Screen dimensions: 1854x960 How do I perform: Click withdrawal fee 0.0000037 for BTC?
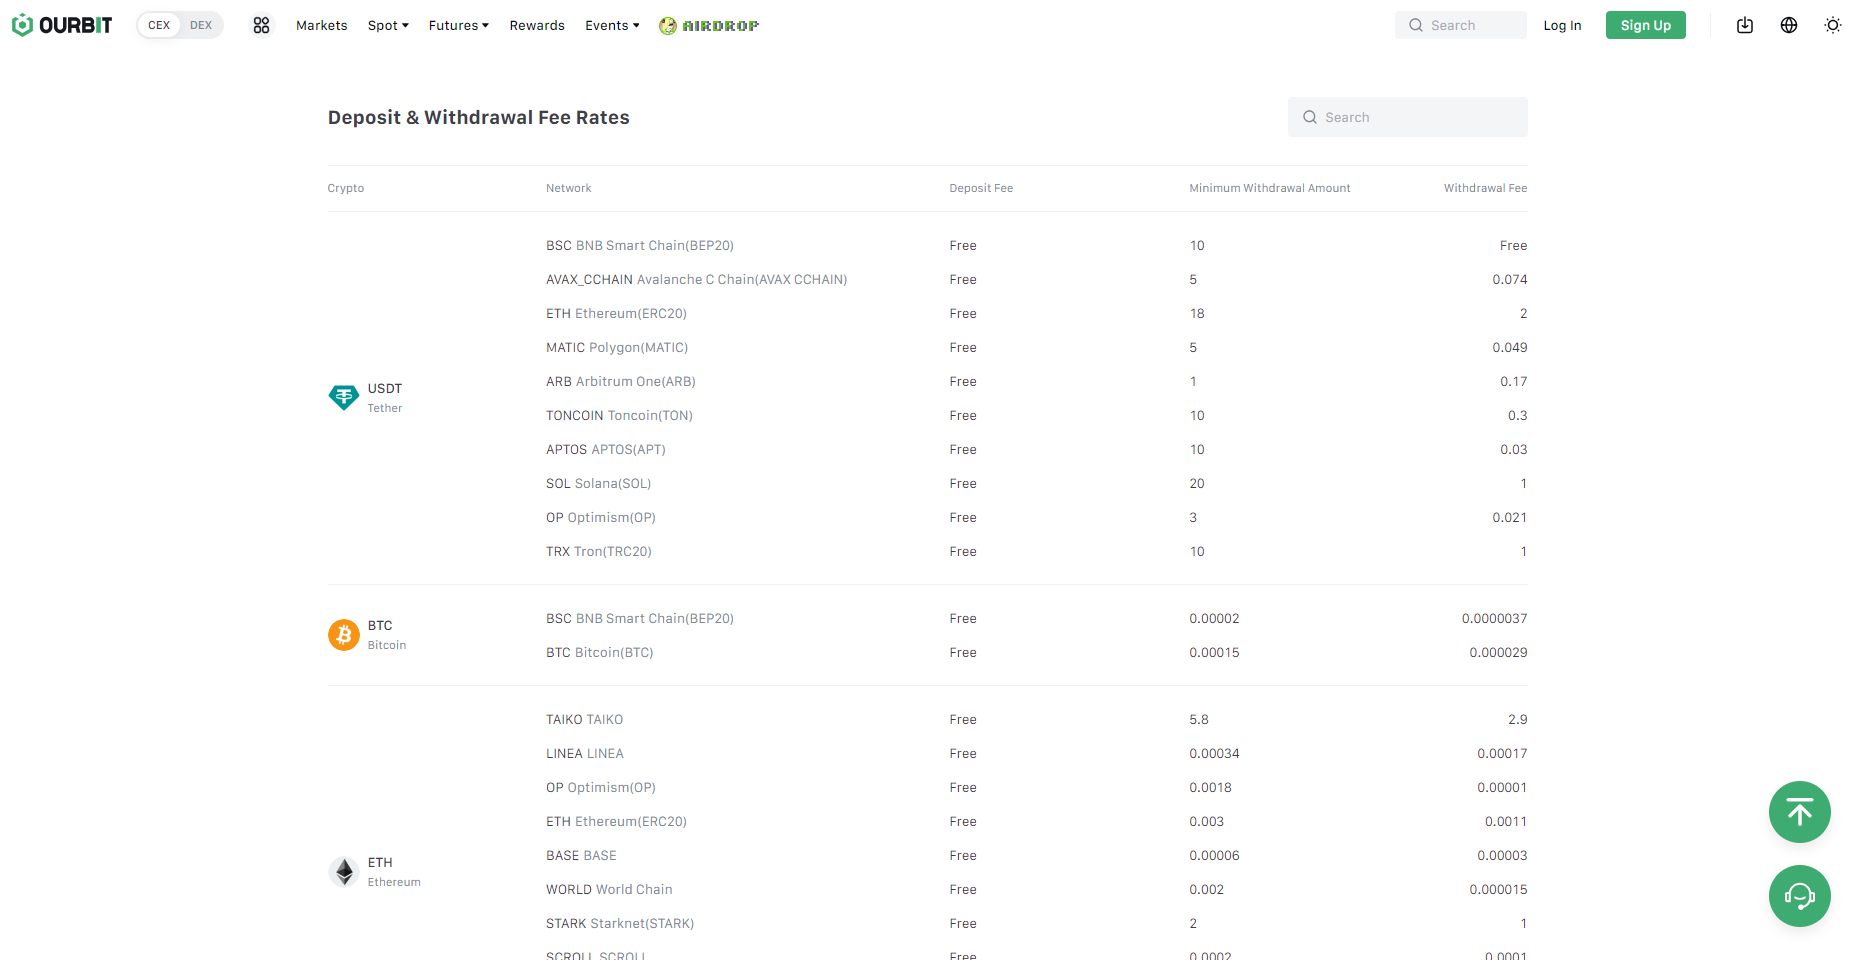(1494, 618)
